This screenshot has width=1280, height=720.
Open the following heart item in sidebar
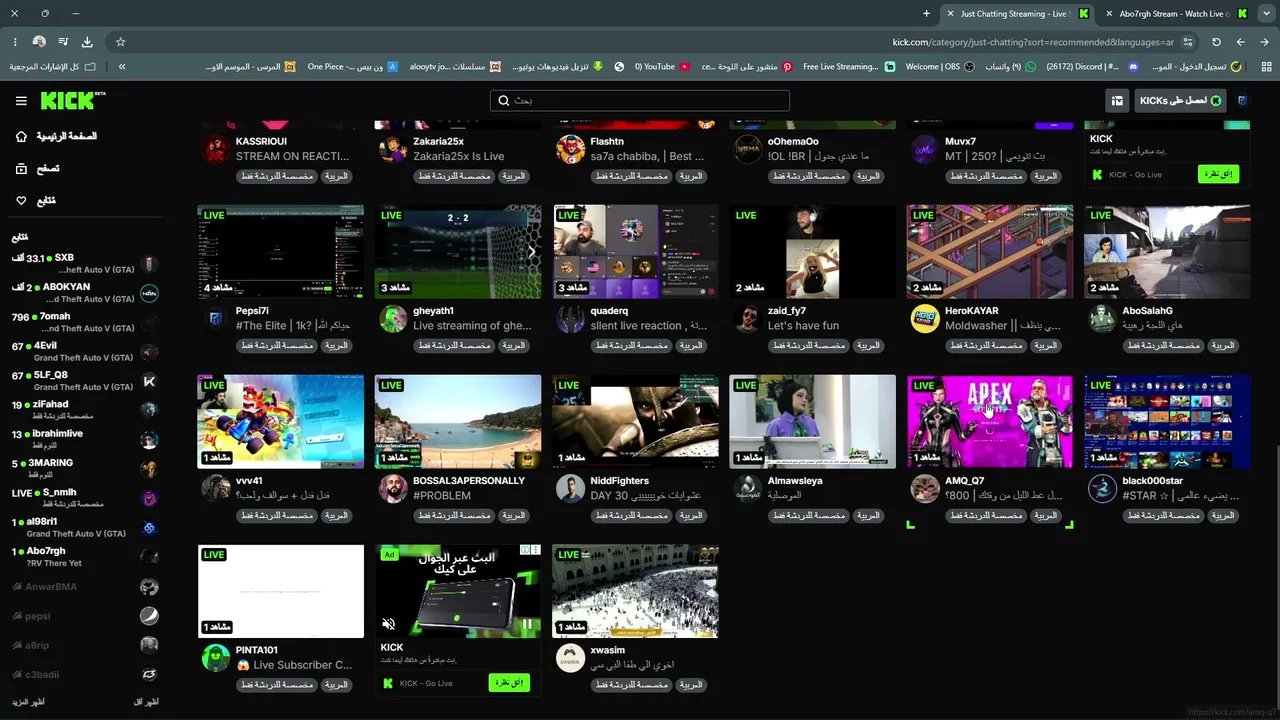[x=38, y=201]
